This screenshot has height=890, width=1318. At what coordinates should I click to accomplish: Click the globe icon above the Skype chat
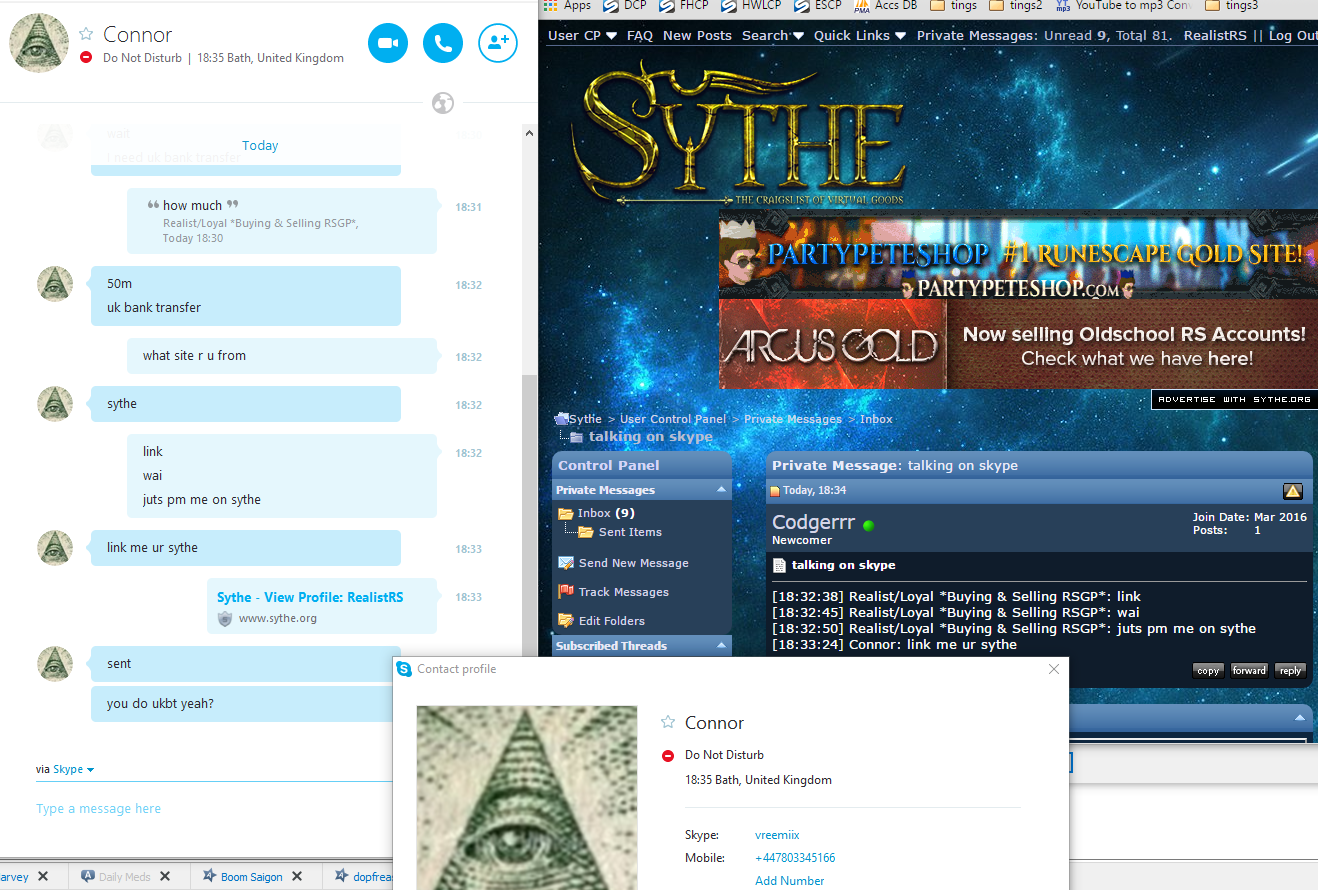pos(443,103)
